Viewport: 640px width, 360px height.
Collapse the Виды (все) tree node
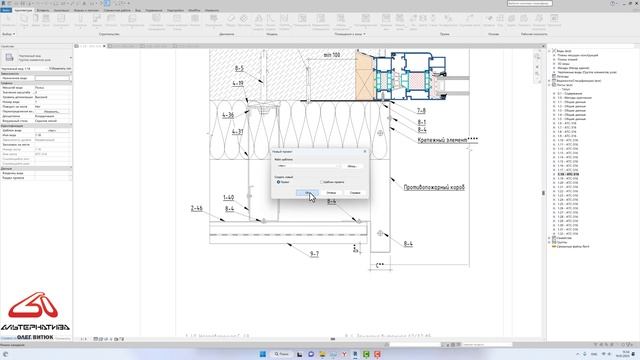(x=549, y=51)
